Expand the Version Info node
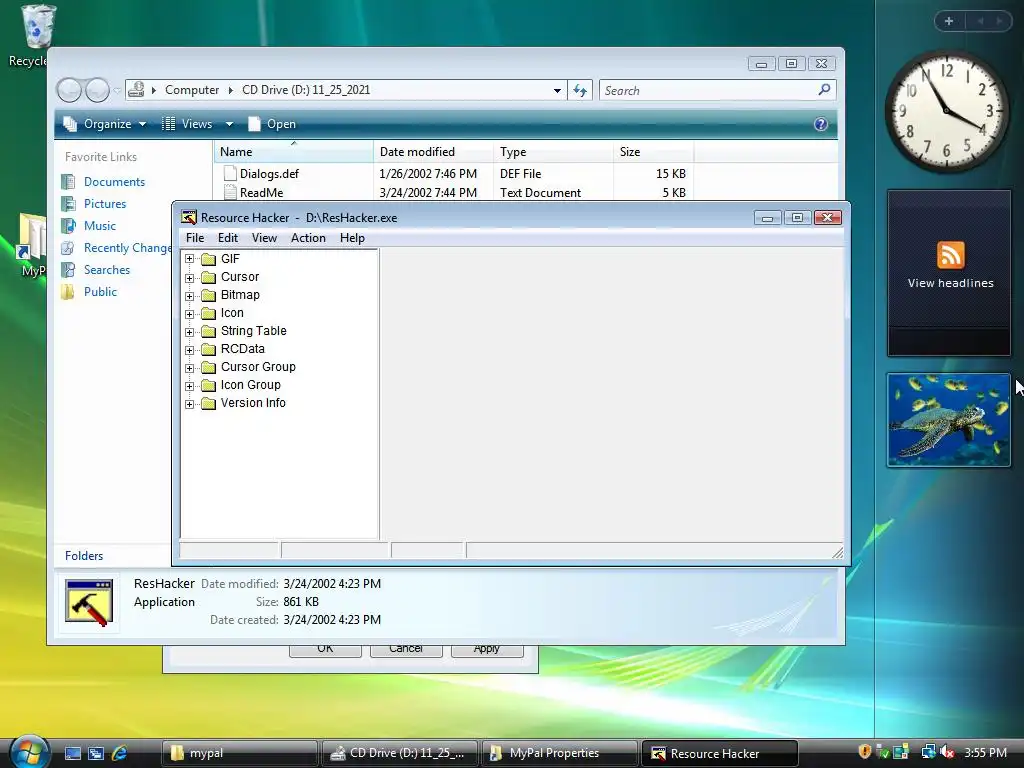The height and width of the screenshot is (768, 1024). [x=189, y=404]
